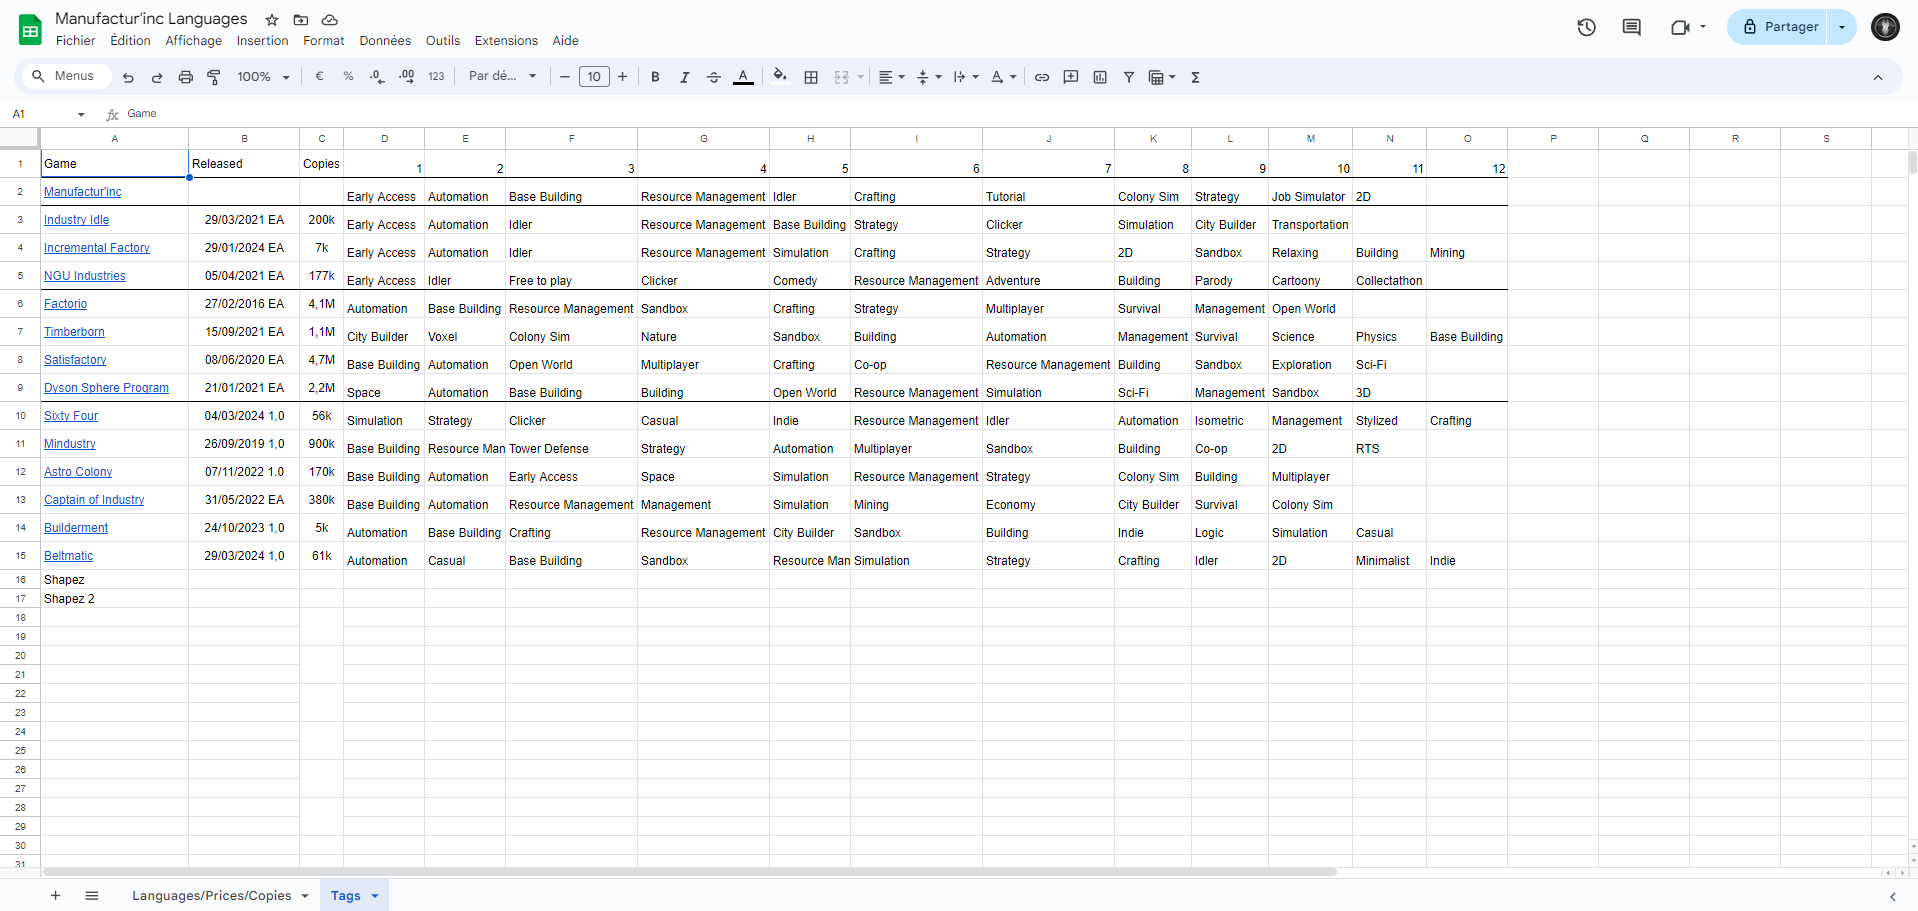Screen dimensions: 1918x911
Task: Move document using folder icon
Action: 301,20
